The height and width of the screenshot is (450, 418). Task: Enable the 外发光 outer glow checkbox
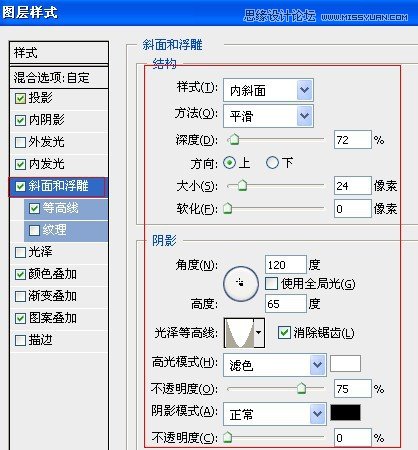(x=20, y=142)
